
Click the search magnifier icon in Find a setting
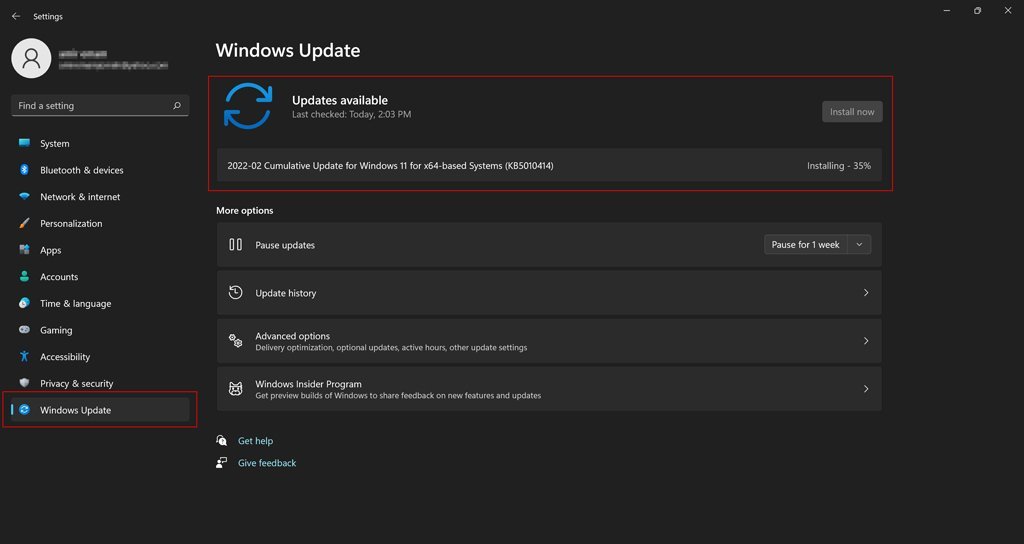[x=176, y=105]
